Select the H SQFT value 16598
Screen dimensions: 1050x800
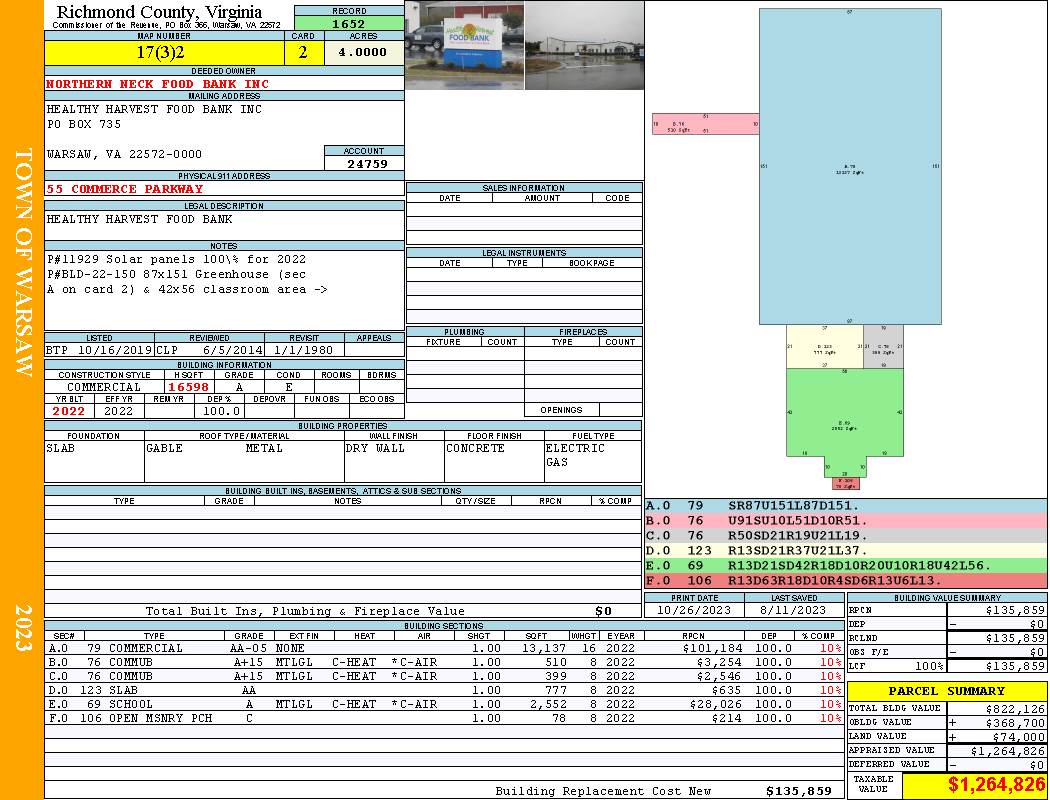pos(188,387)
